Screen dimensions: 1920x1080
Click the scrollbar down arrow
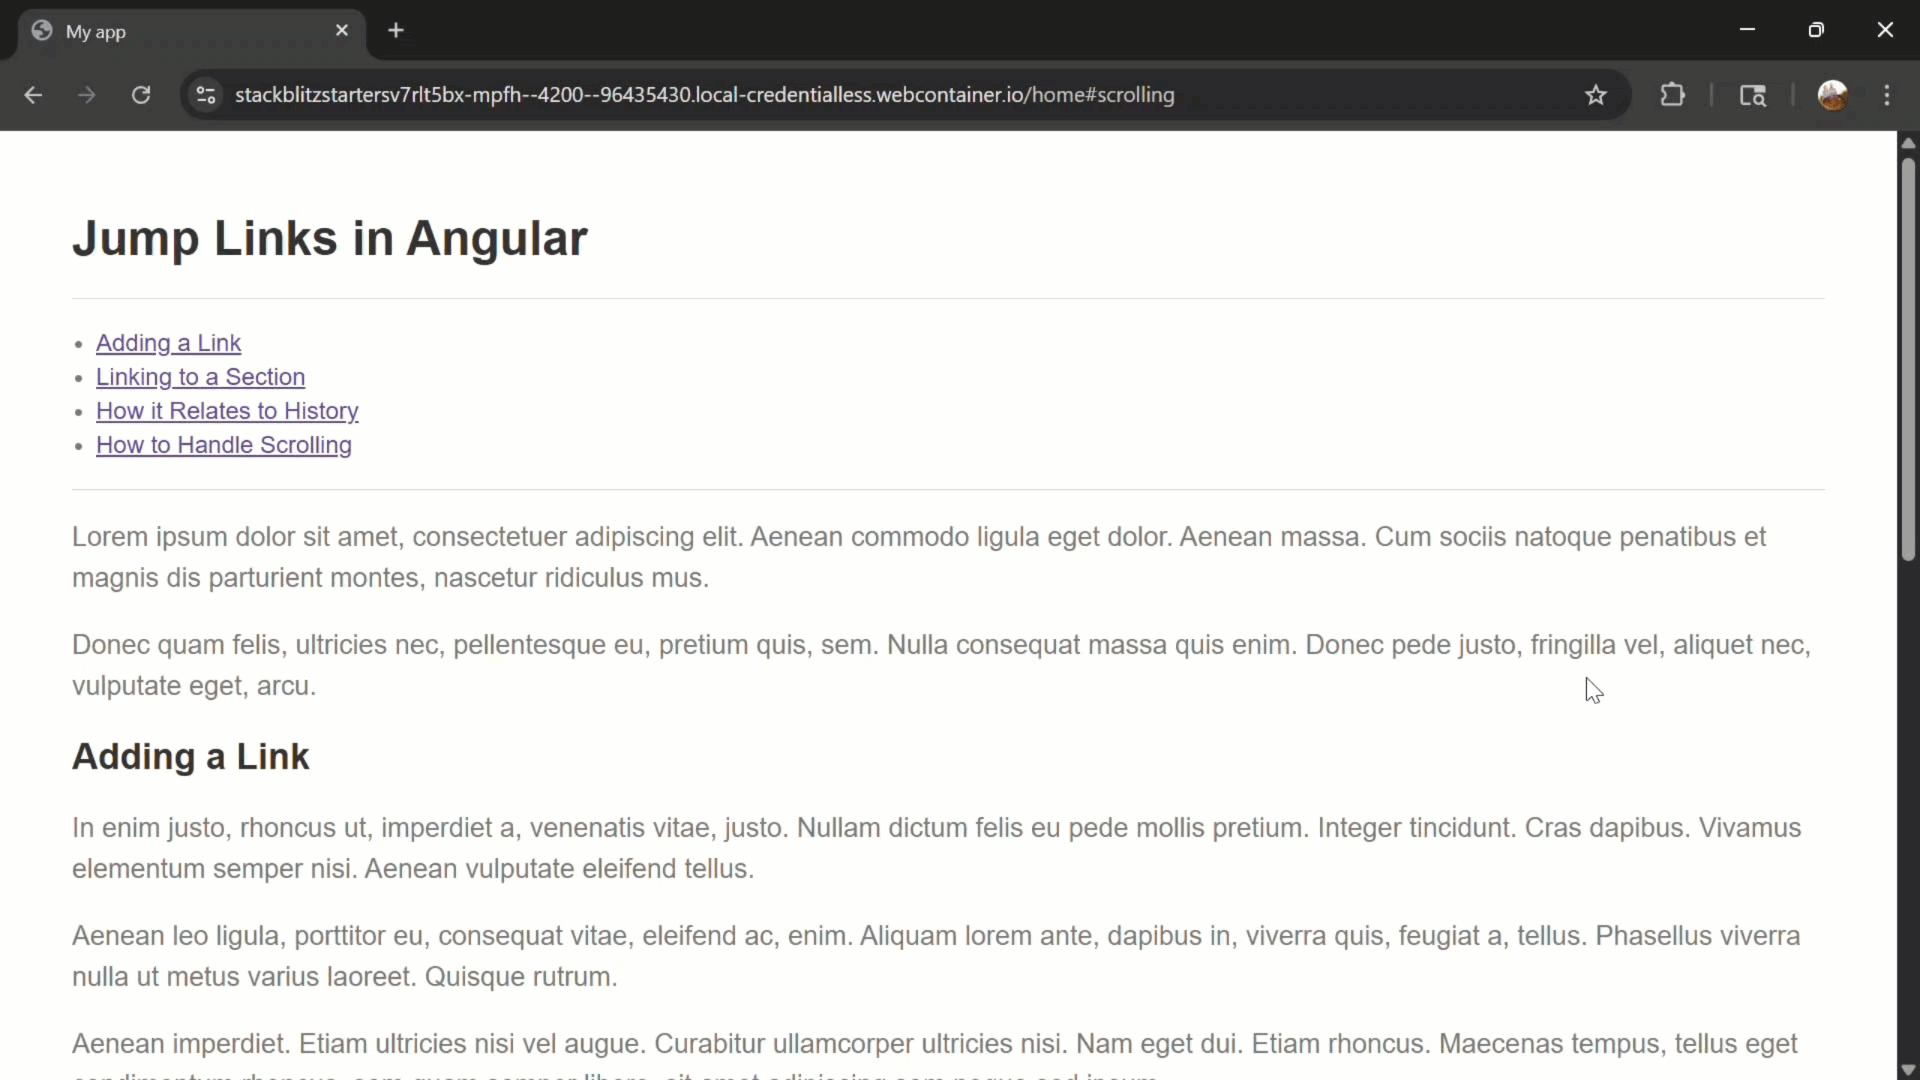[1908, 1070]
